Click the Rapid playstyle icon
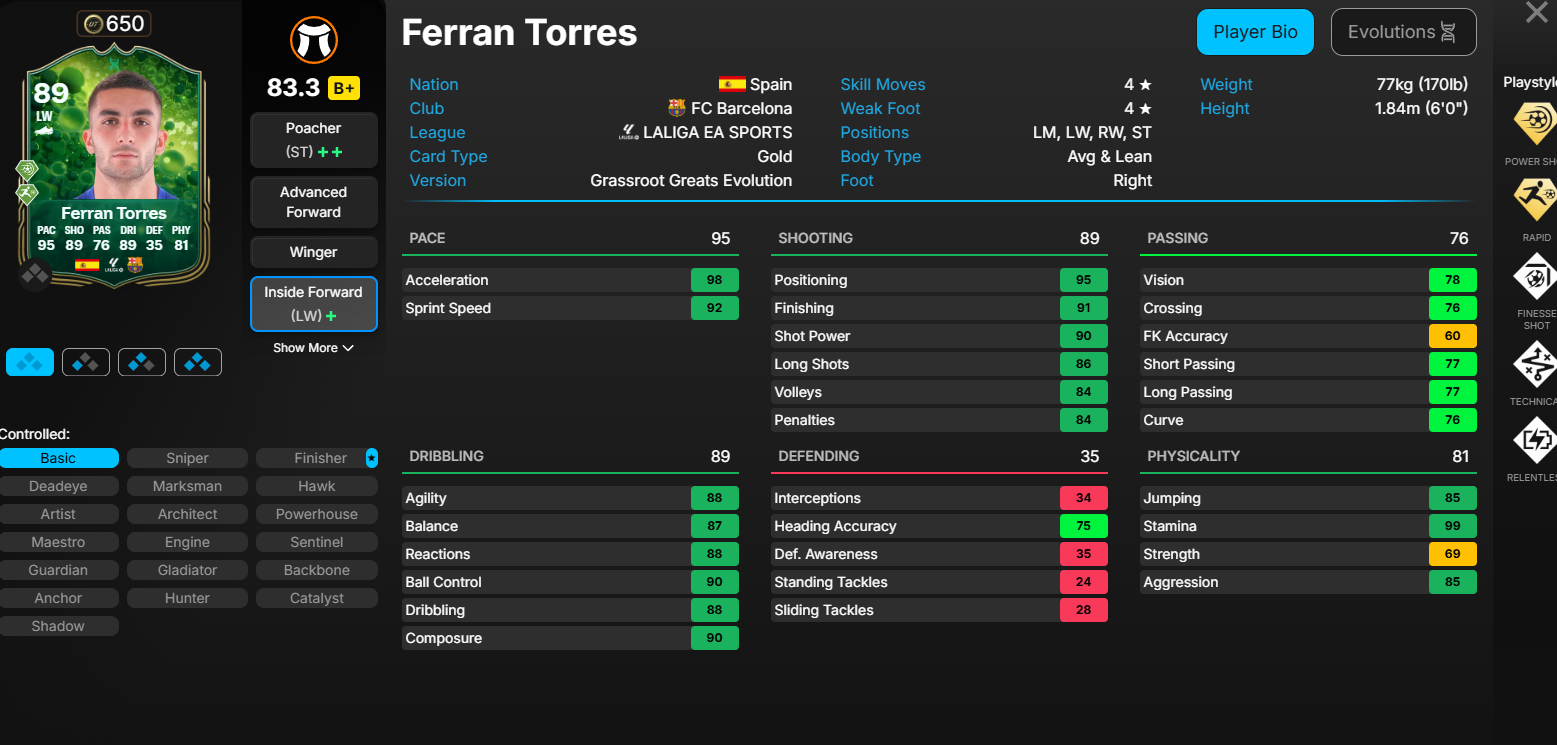This screenshot has width=1557, height=745. pos(1534,199)
